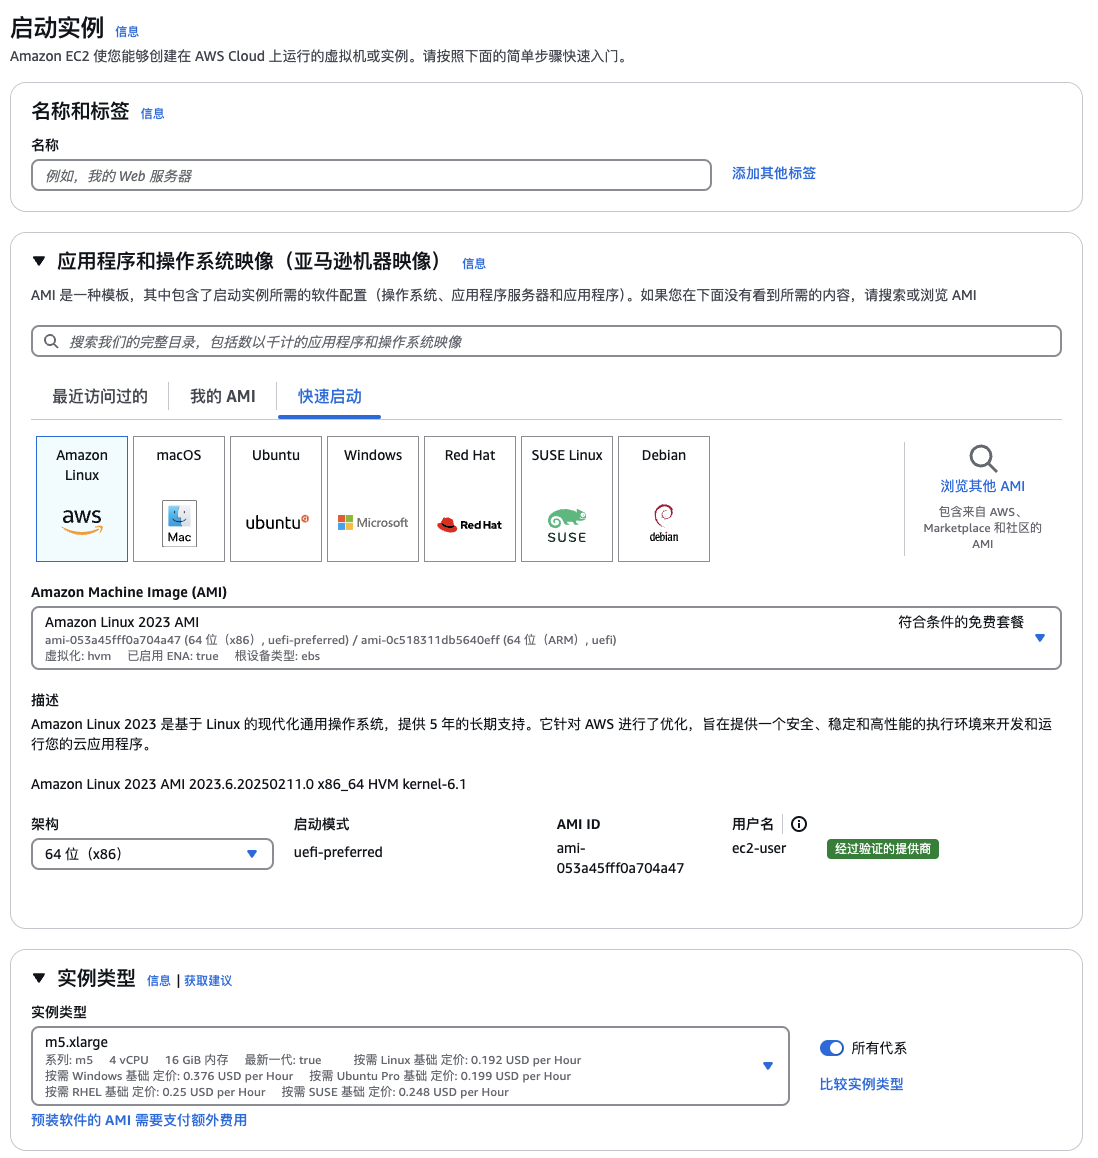The width and height of the screenshot is (1098, 1158).
Task: Focus the 名称 input field
Action: point(371,176)
